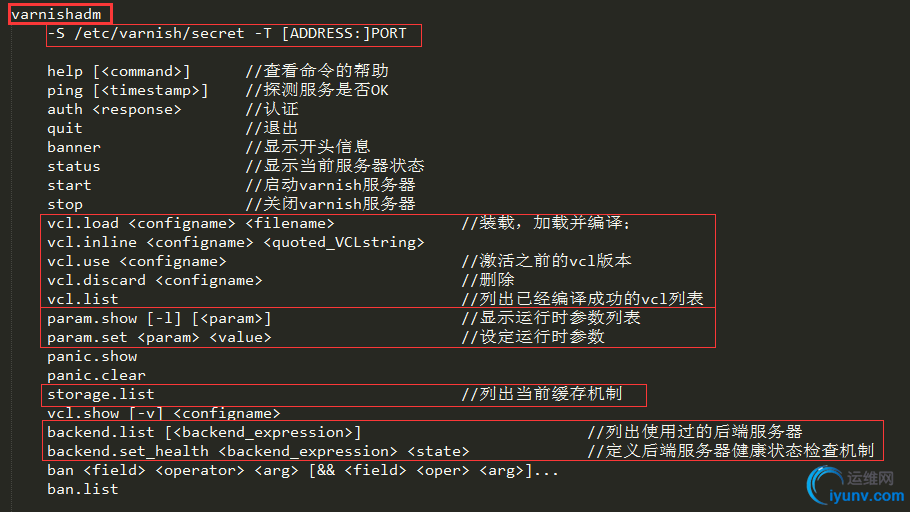Click the iyunv.com link text
Screen dimensions: 910x512
pyautogui.click(x=866, y=496)
